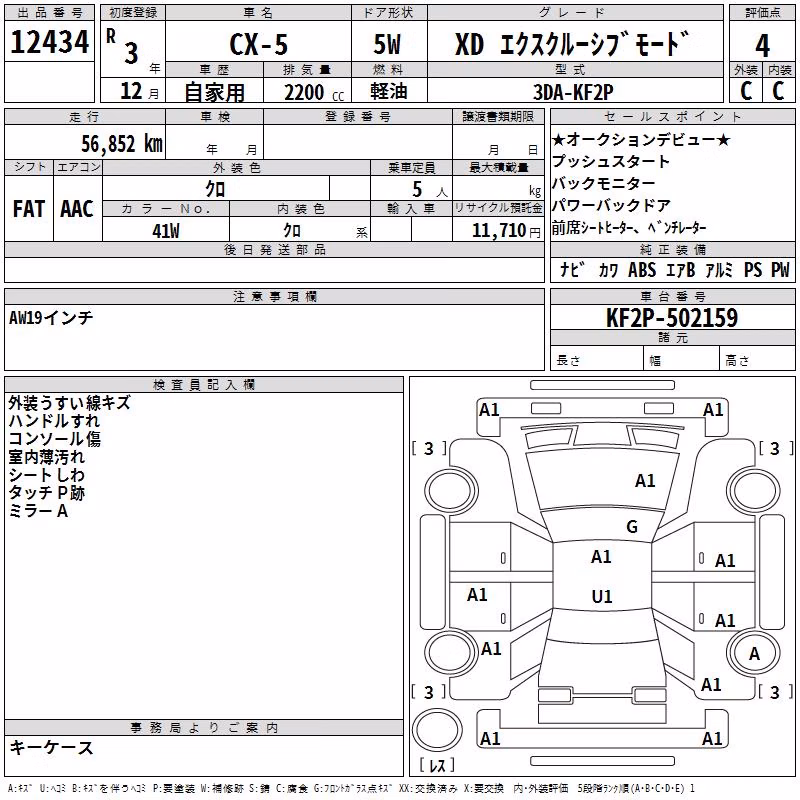Click the ABS equipment label
The width and height of the screenshot is (800, 800).
tap(642, 270)
